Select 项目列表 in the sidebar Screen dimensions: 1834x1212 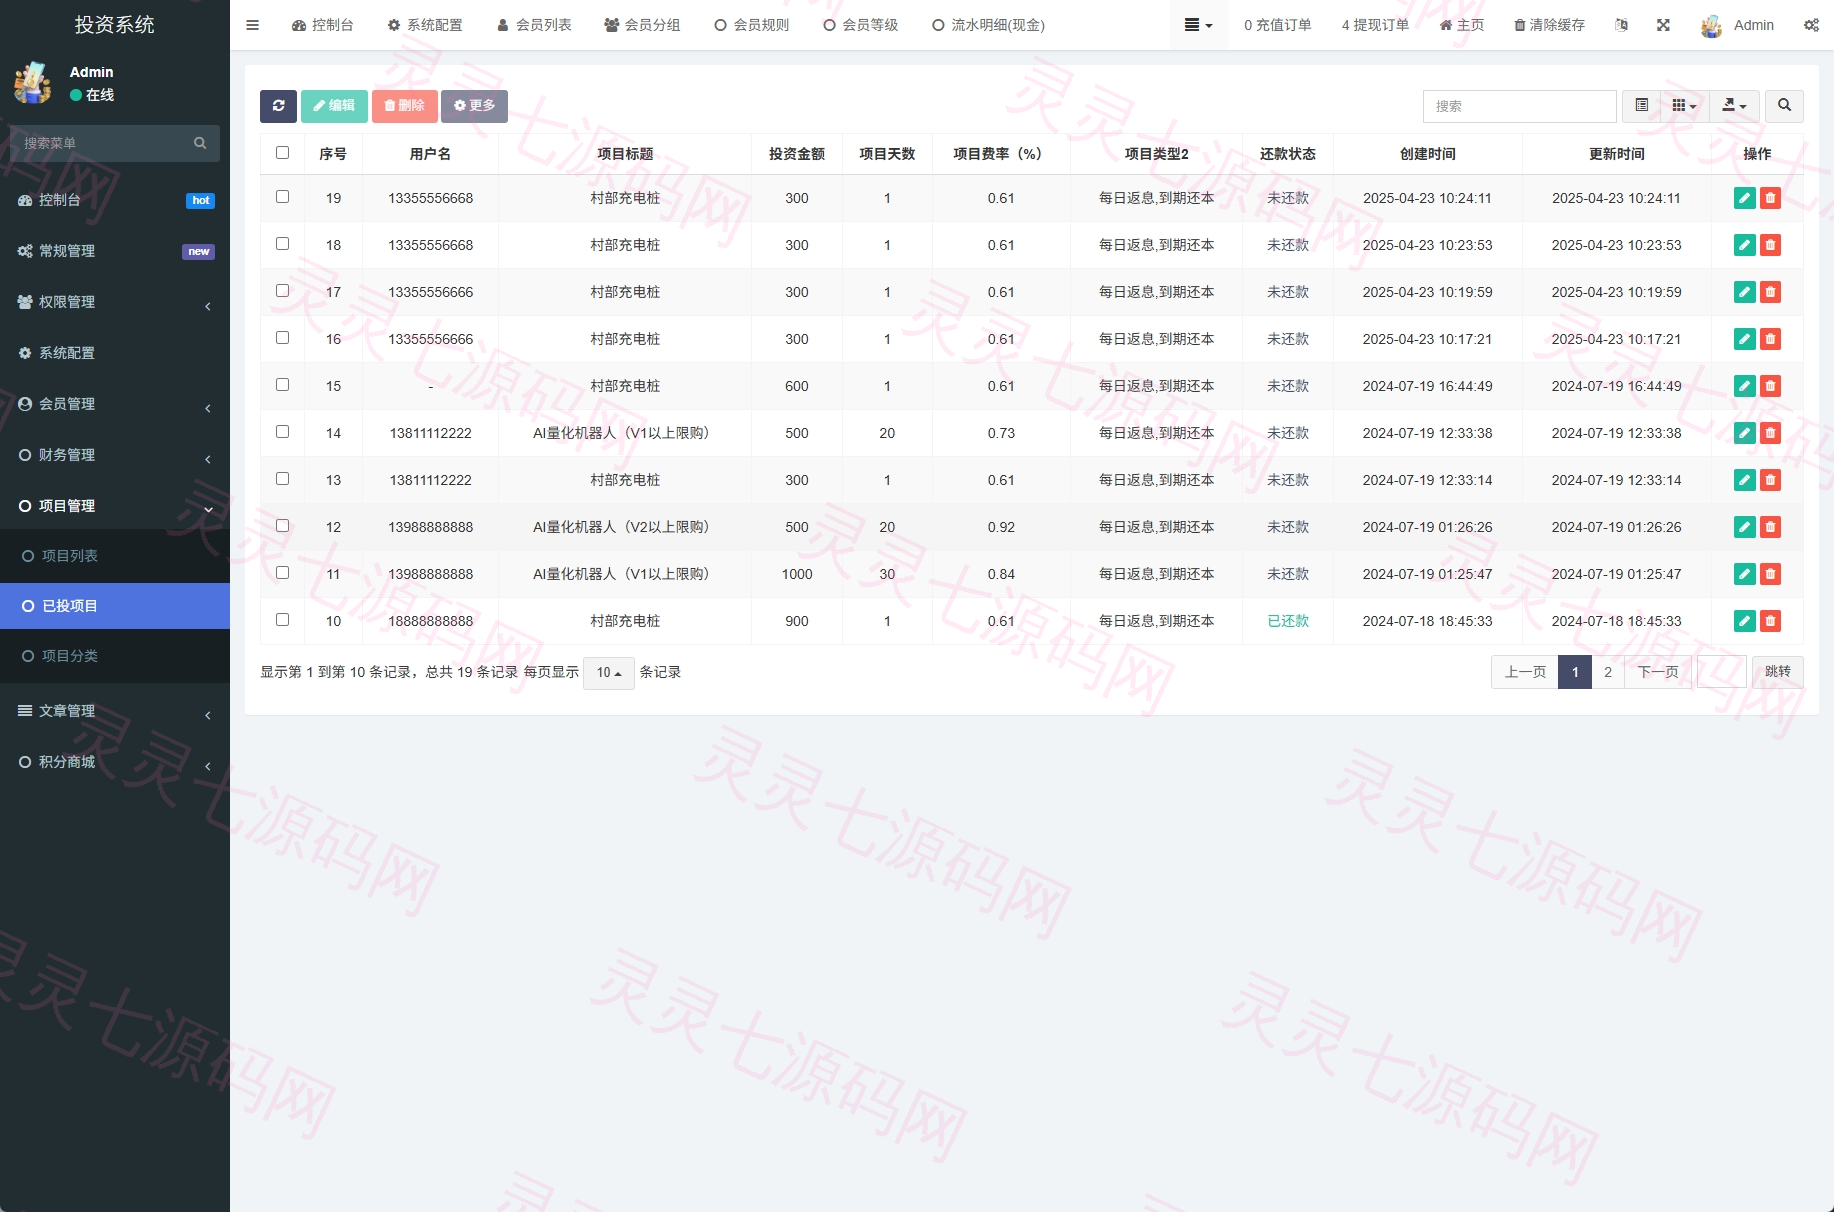115,556
